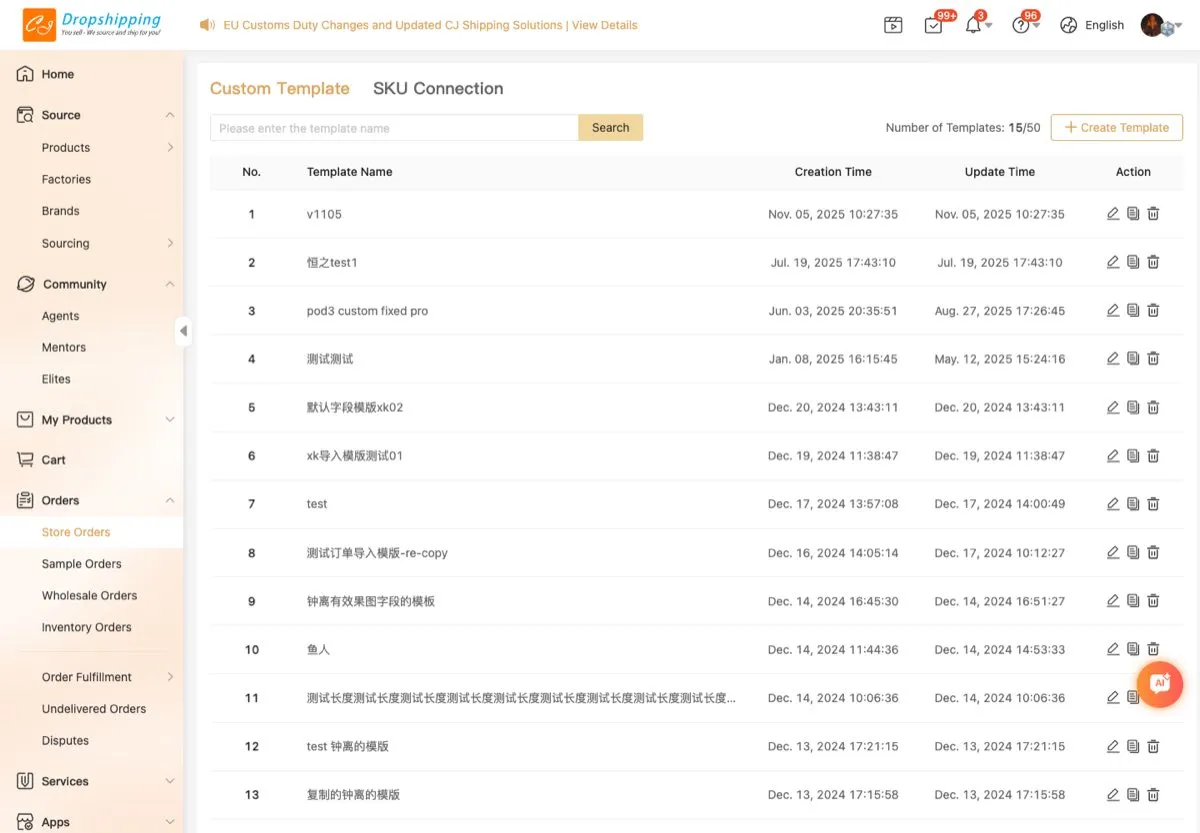
Task: Focus the template name search field
Action: tap(394, 127)
